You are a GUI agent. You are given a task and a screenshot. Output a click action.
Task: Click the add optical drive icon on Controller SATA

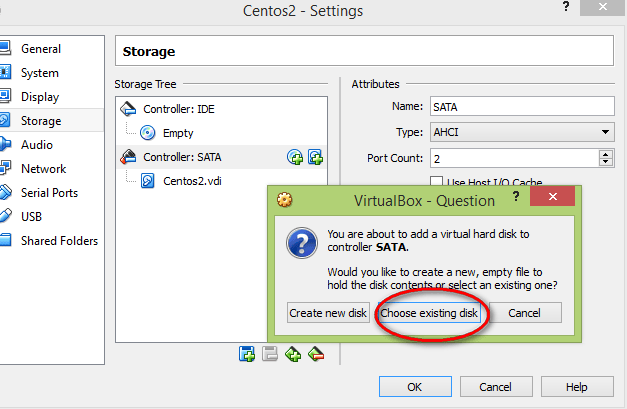pyautogui.click(x=295, y=157)
